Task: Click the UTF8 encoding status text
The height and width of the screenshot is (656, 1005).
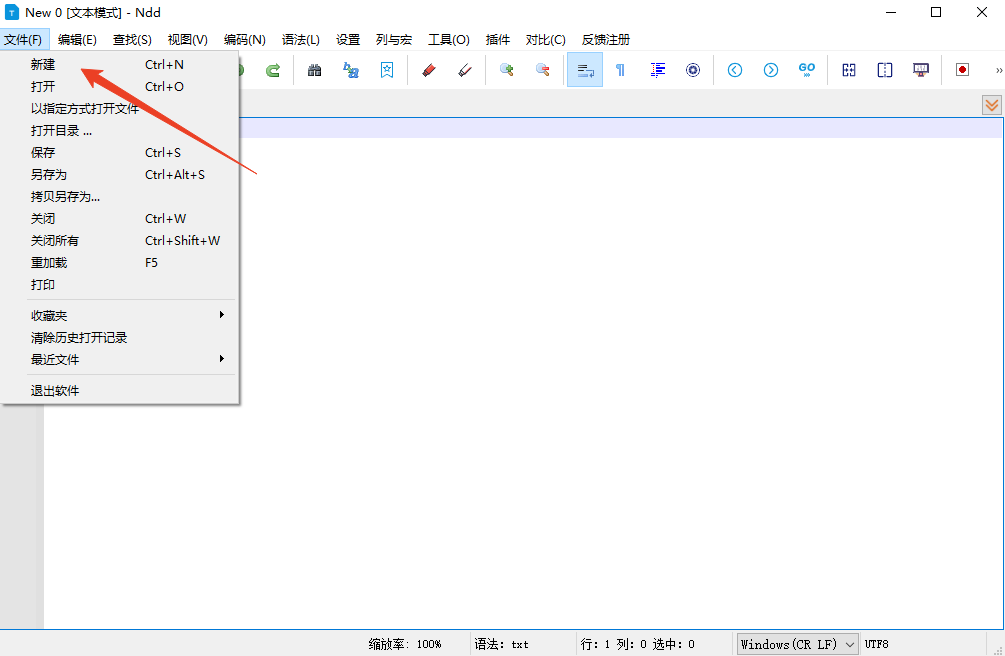Action: pyautogui.click(x=876, y=644)
